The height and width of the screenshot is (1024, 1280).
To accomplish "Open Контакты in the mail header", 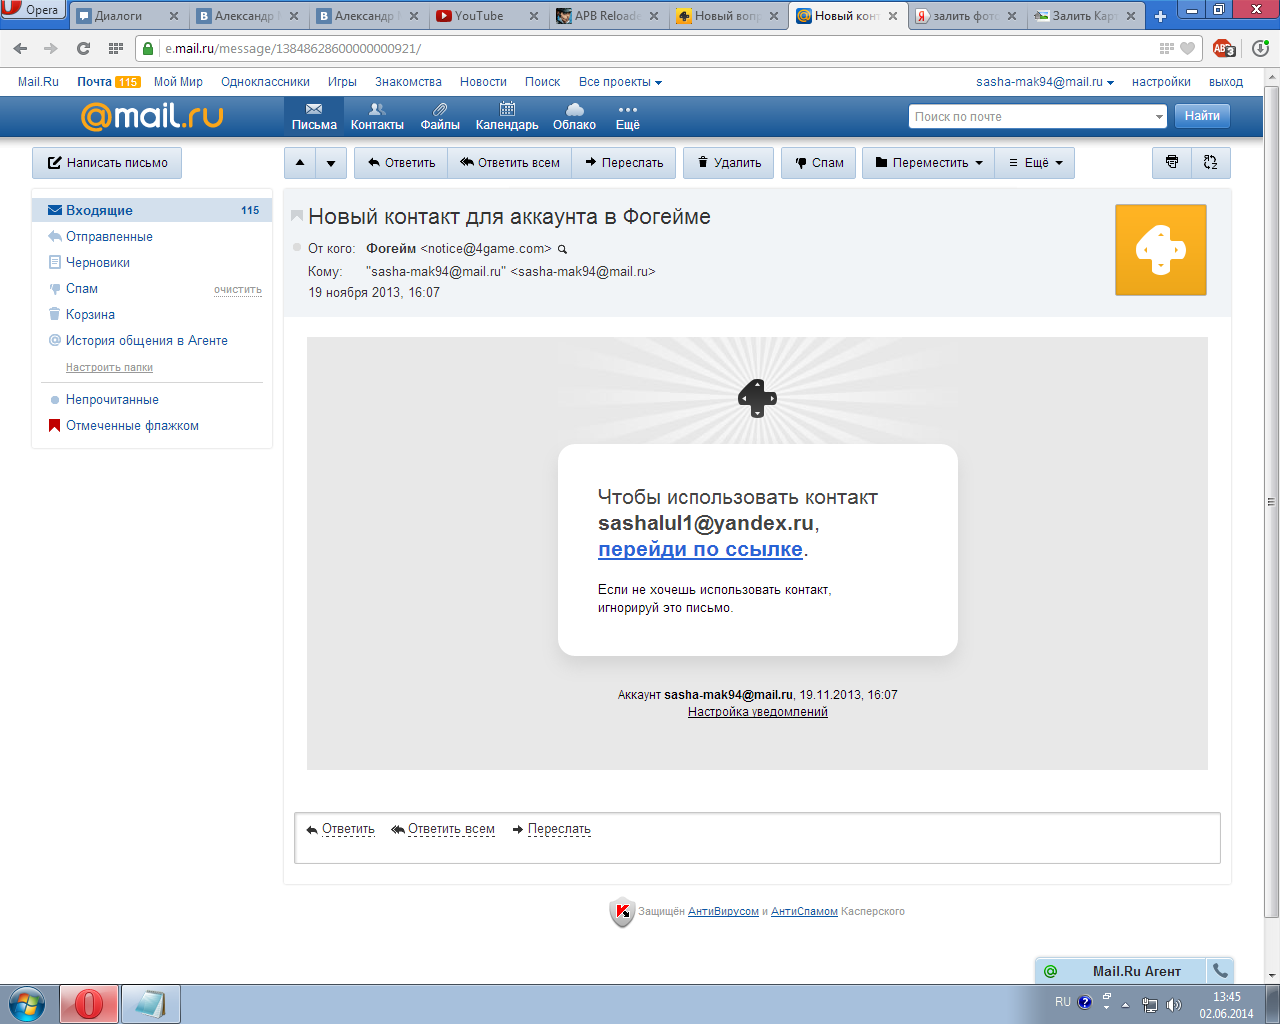I will 377,116.
